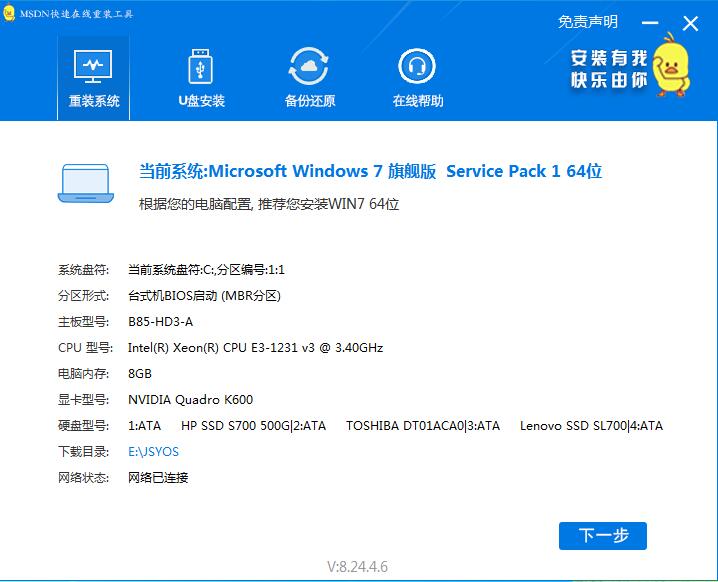The image size is (718, 582).
Task: Open the 备份还原 cloud sync icon
Action: tap(309, 66)
